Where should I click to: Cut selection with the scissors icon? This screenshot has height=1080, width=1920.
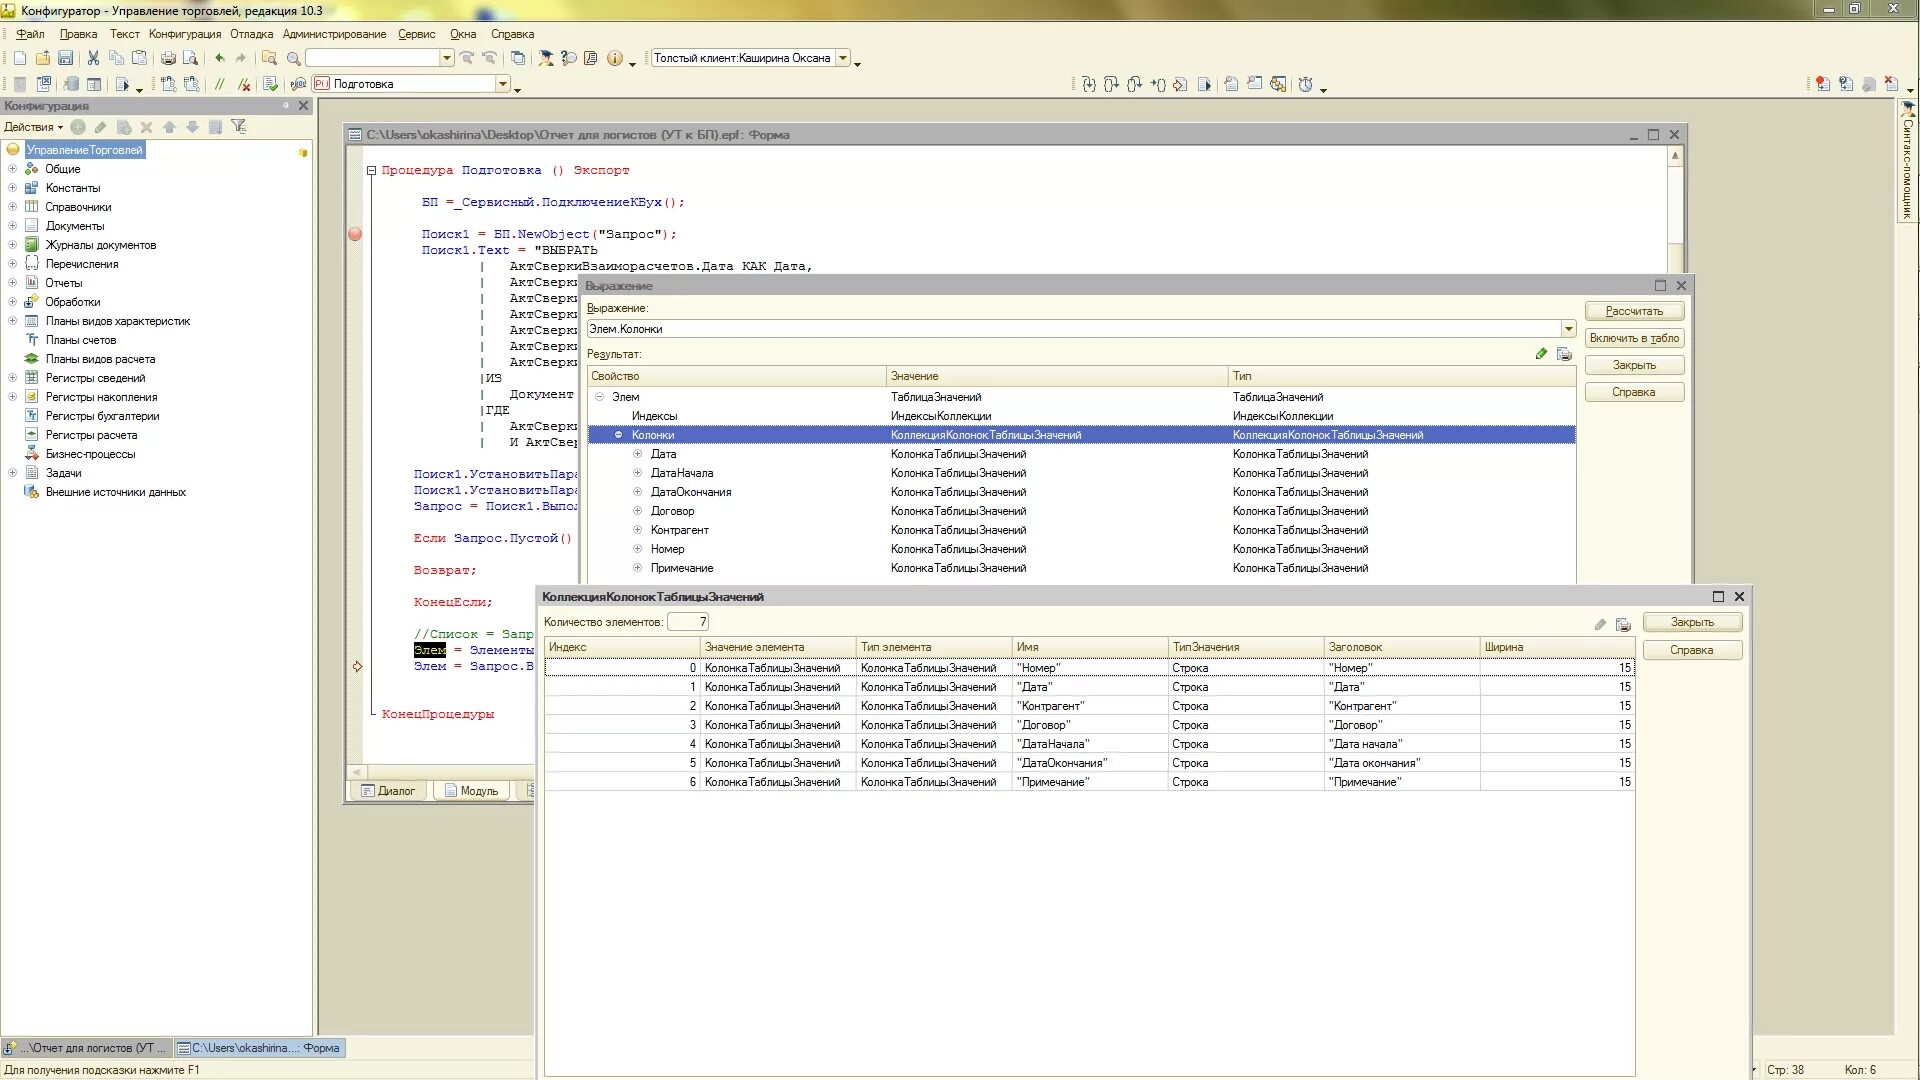click(x=93, y=58)
